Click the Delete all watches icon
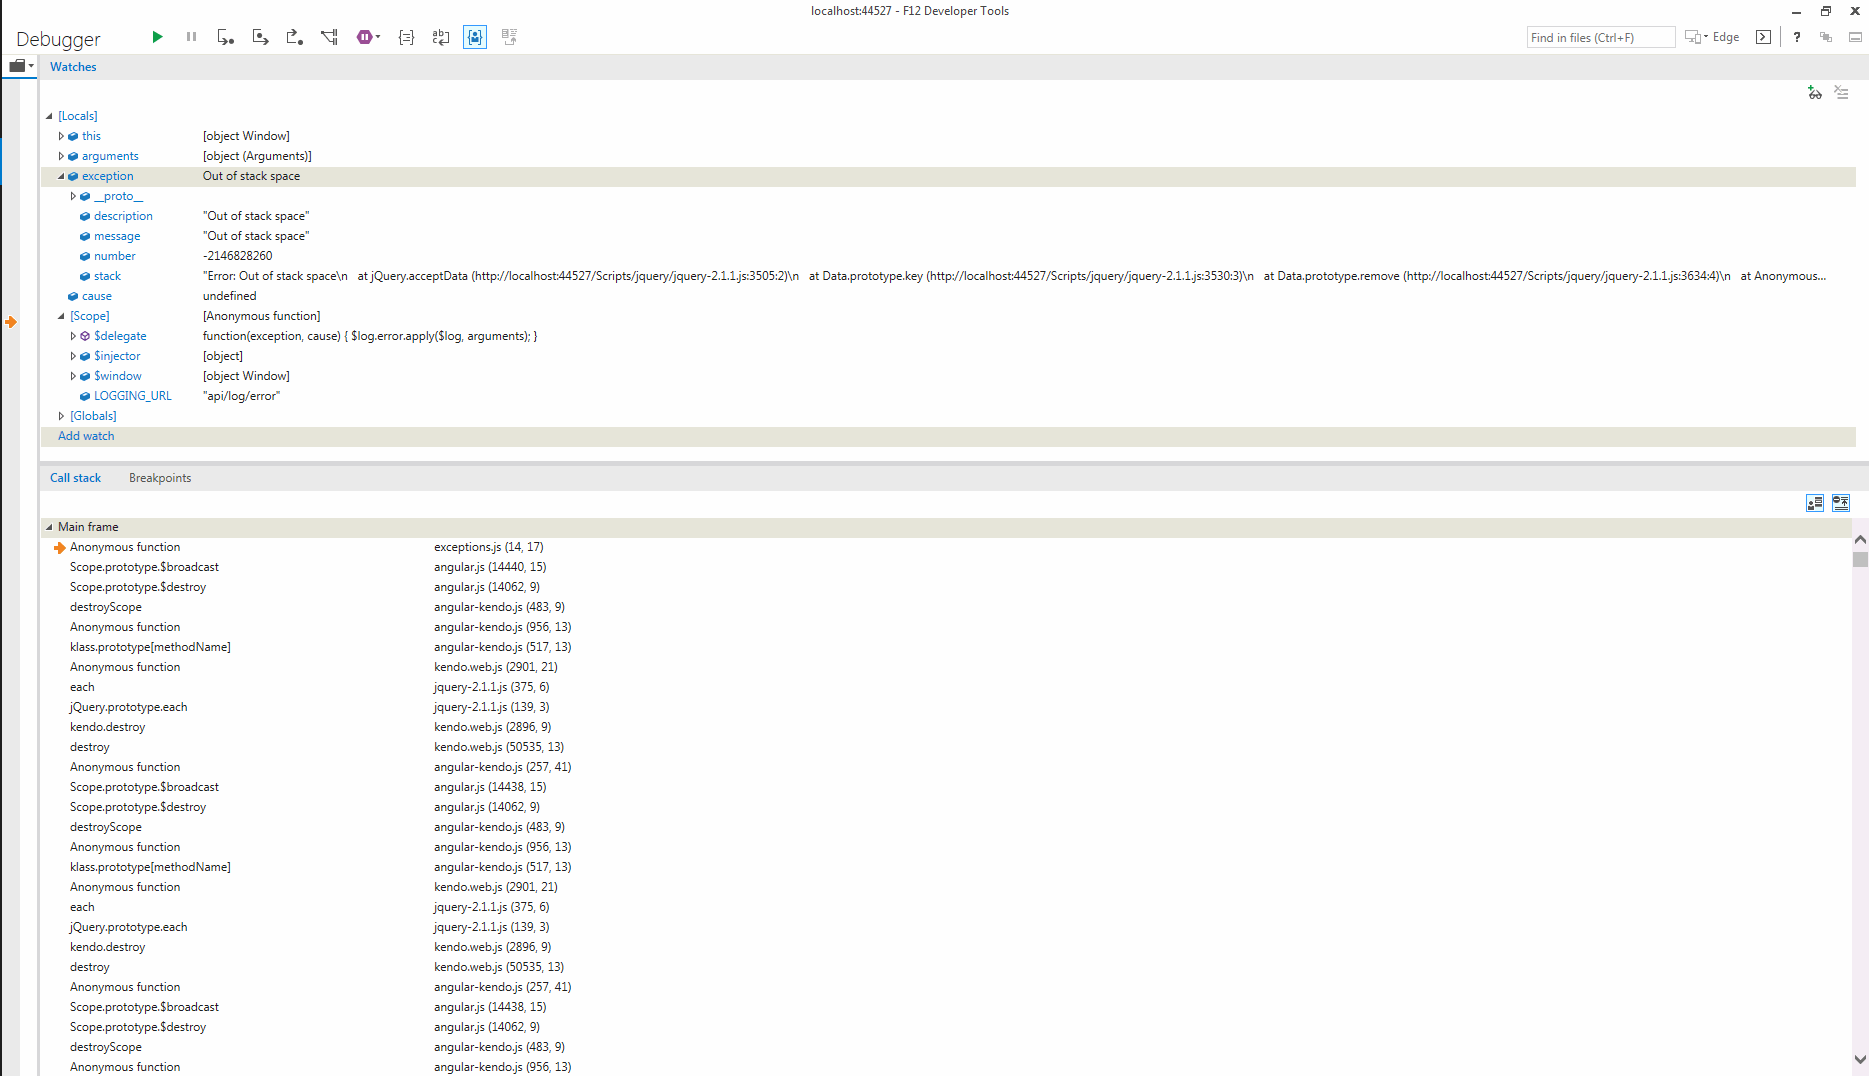The image size is (1869, 1076). 1842,93
